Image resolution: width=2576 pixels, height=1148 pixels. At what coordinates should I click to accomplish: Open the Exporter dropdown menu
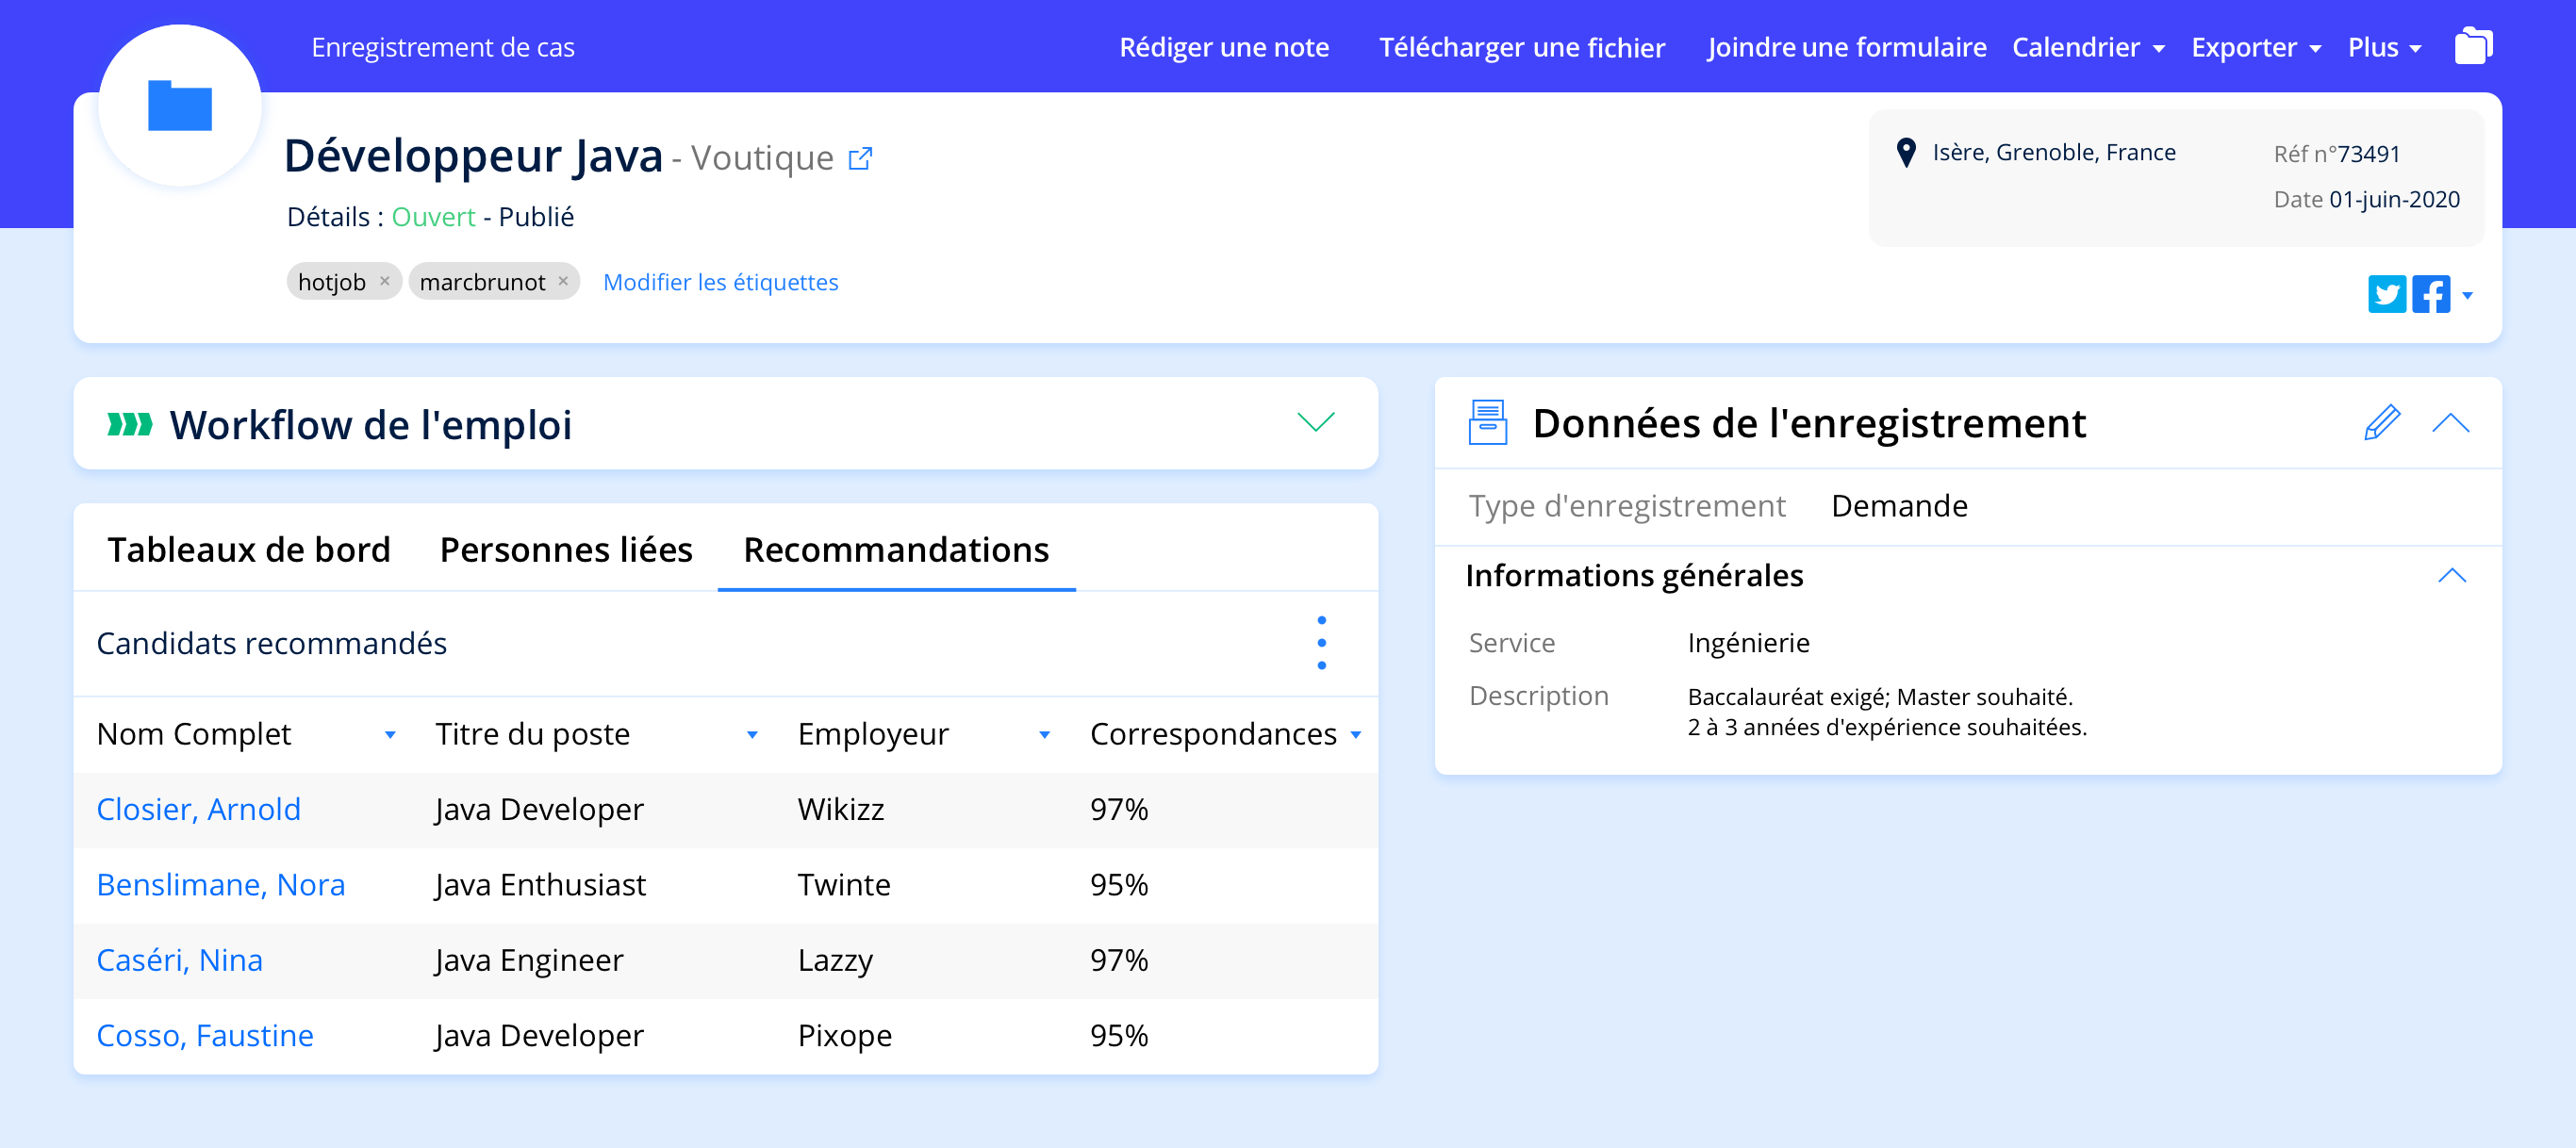(x=2255, y=47)
